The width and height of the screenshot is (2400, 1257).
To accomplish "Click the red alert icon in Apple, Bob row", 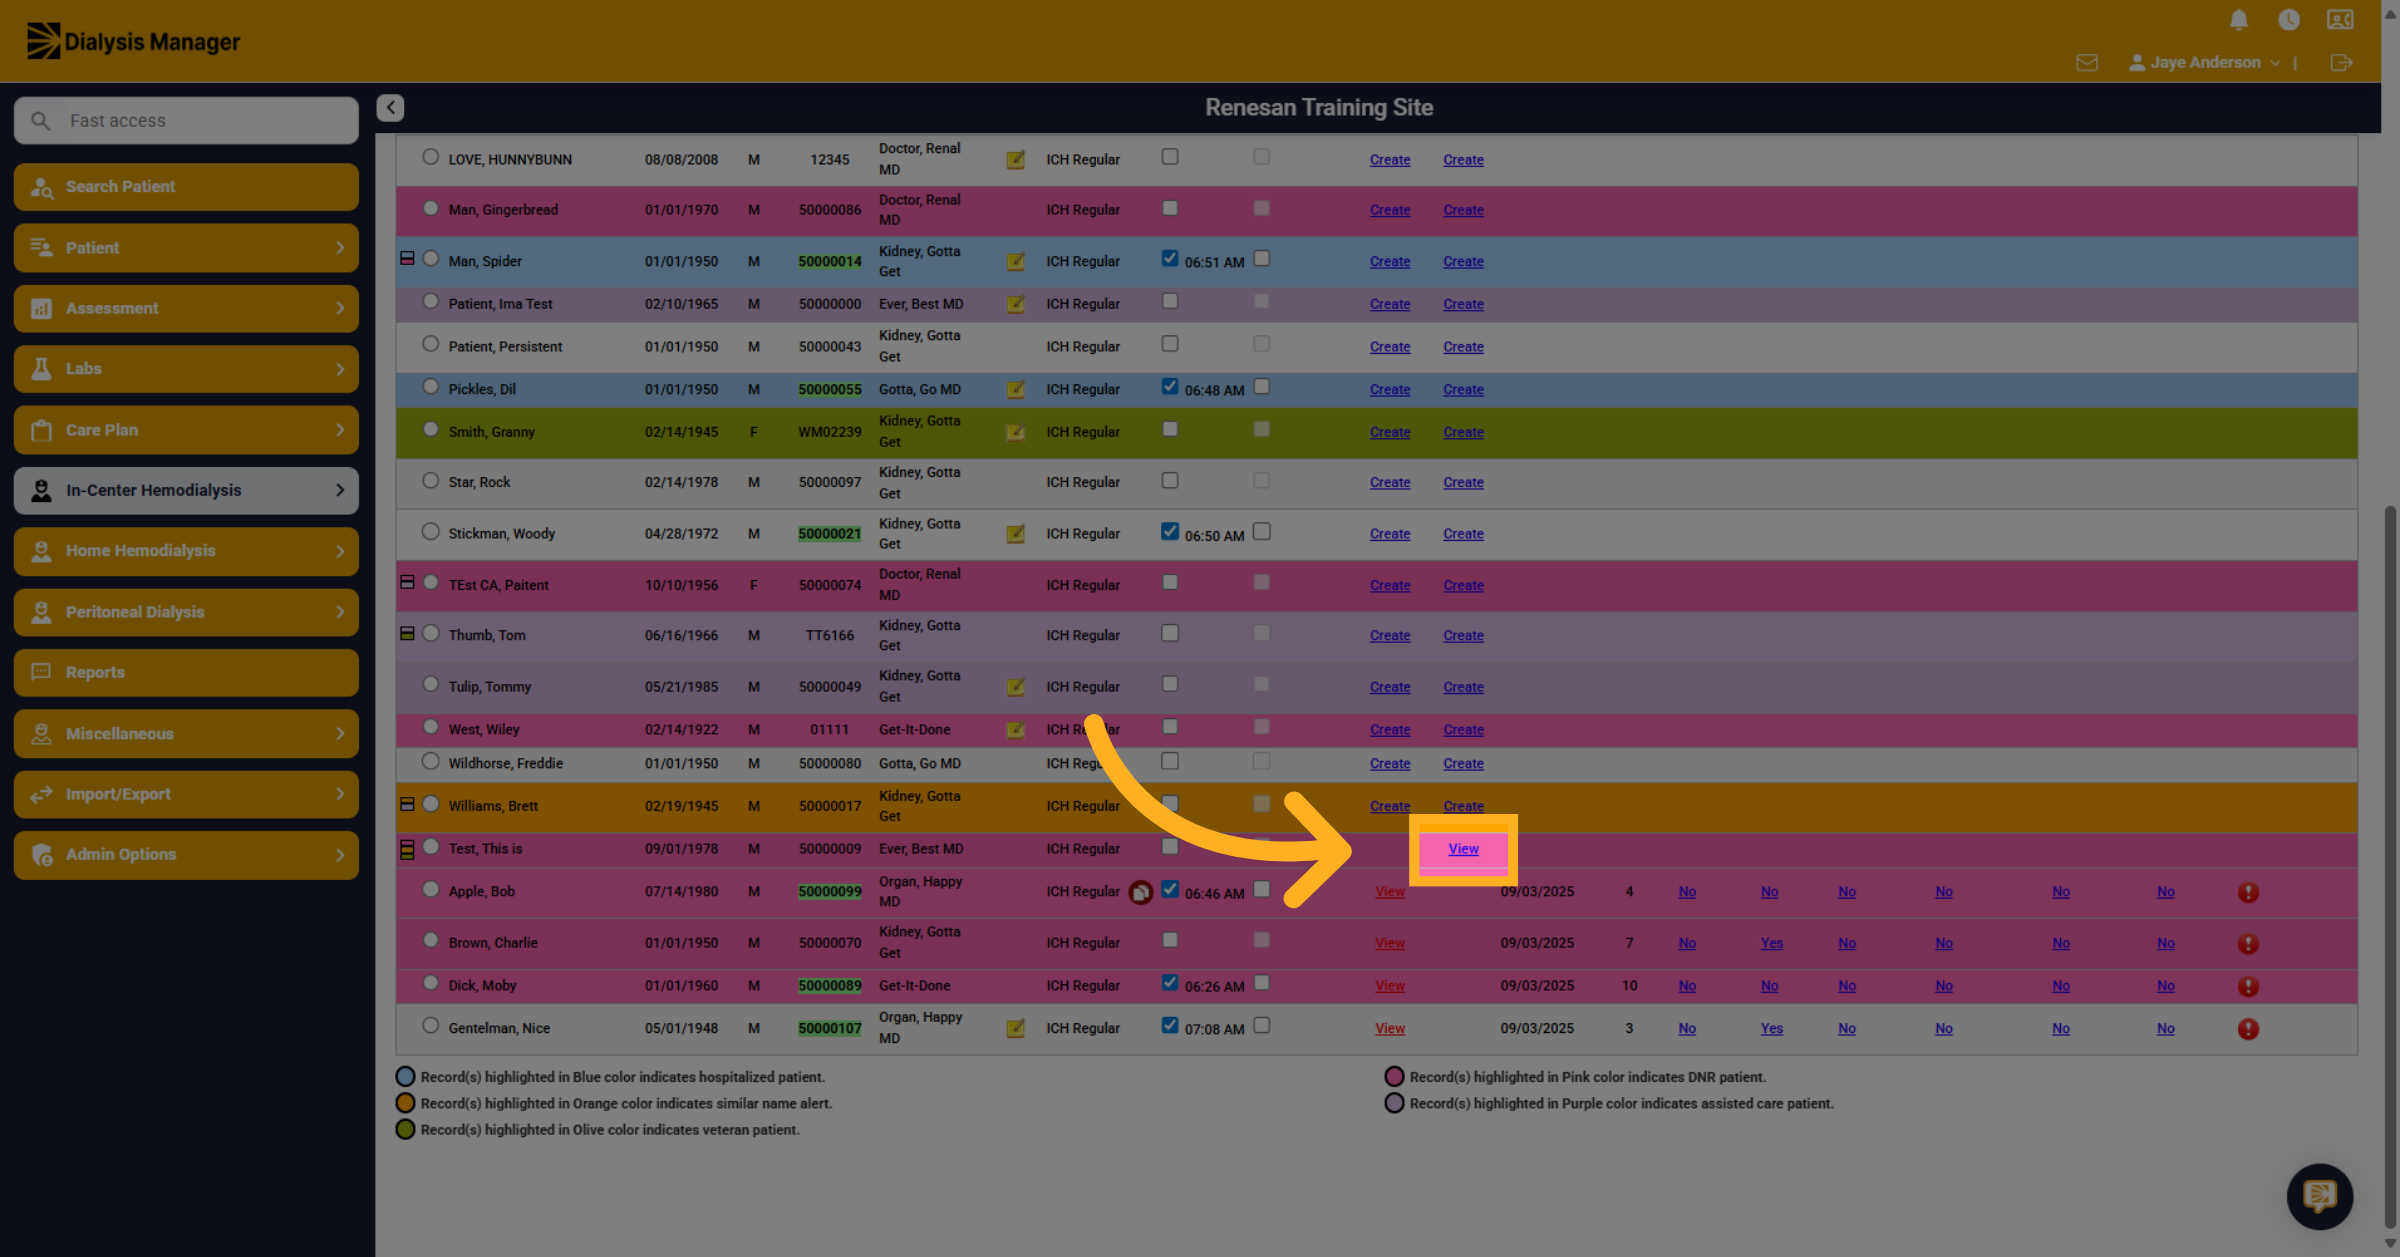I will point(2248,892).
